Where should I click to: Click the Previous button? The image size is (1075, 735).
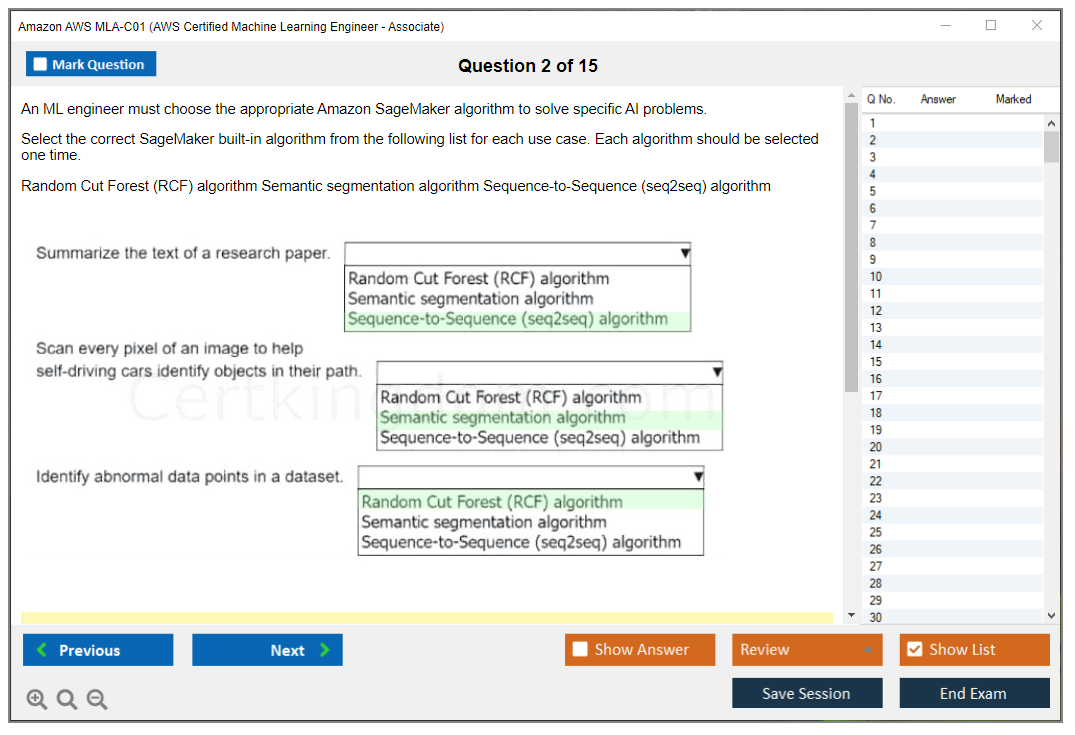click(x=97, y=649)
